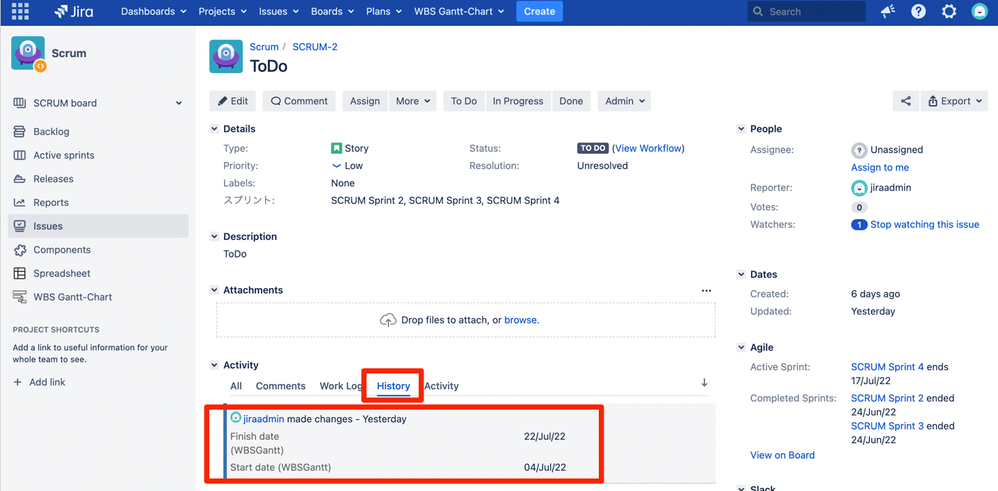Select Issues in the sidebar

pos(98,226)
